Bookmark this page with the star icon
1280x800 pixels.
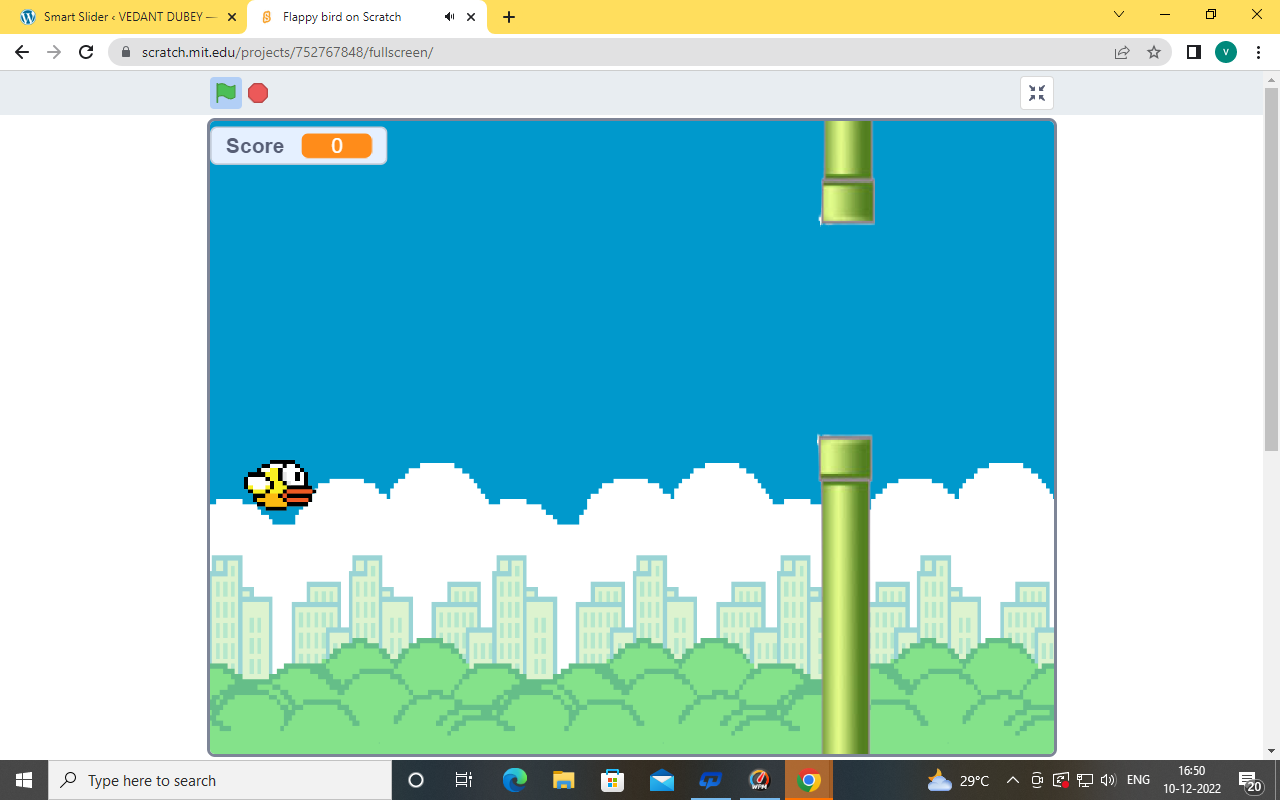tap(1154, 52)
